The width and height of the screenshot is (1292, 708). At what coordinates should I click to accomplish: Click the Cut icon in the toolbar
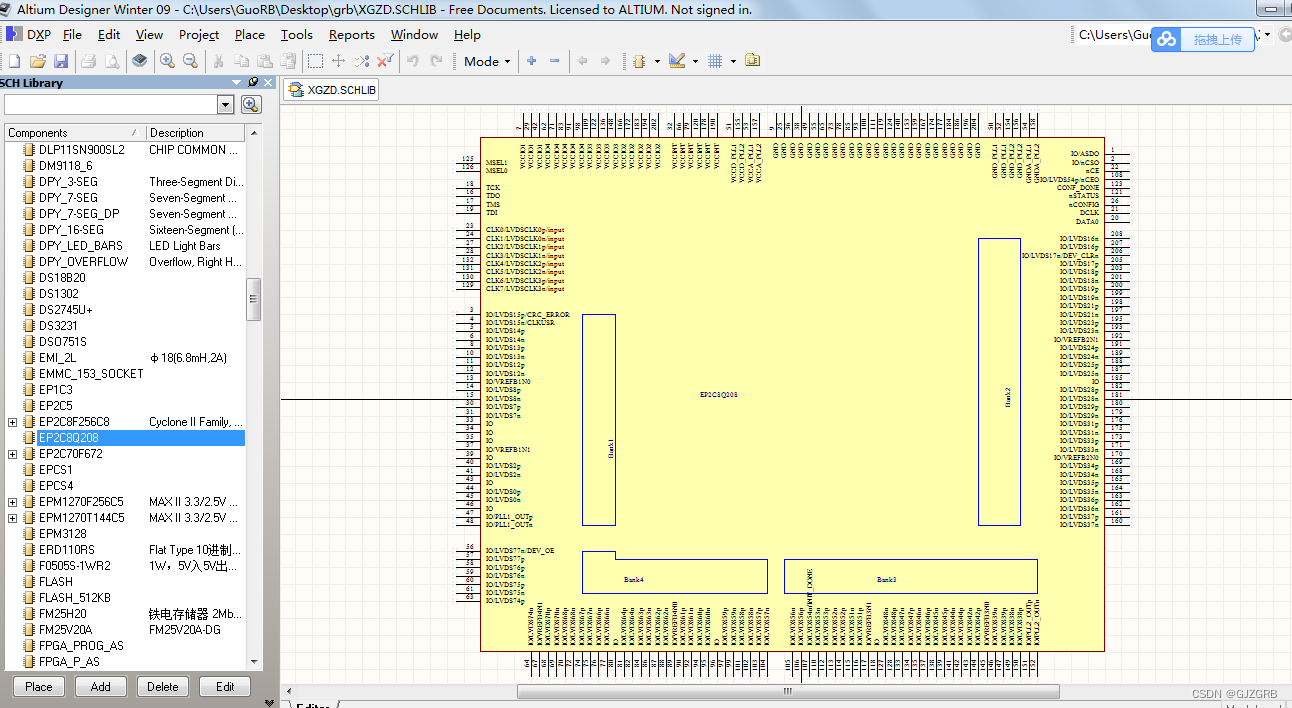point(219,61)
